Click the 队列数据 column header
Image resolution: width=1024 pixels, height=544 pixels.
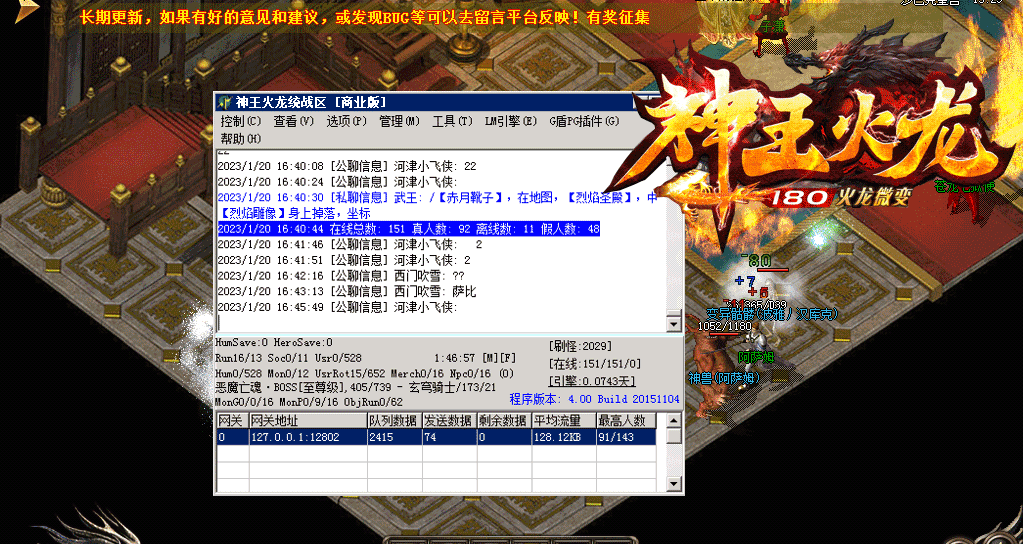tap(393, 421)
